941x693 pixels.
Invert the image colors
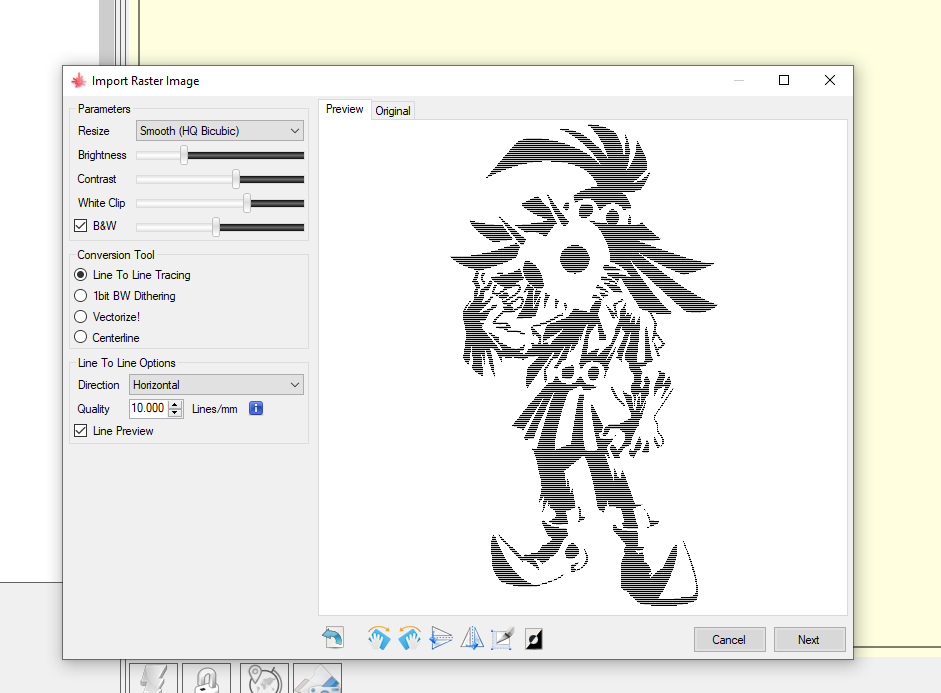point(534,638)
